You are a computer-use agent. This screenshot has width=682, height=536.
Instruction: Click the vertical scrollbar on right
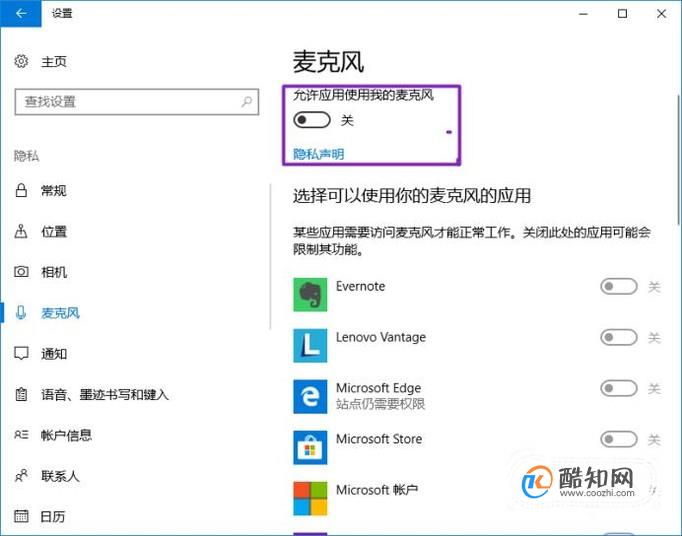(x=679, y=160)
